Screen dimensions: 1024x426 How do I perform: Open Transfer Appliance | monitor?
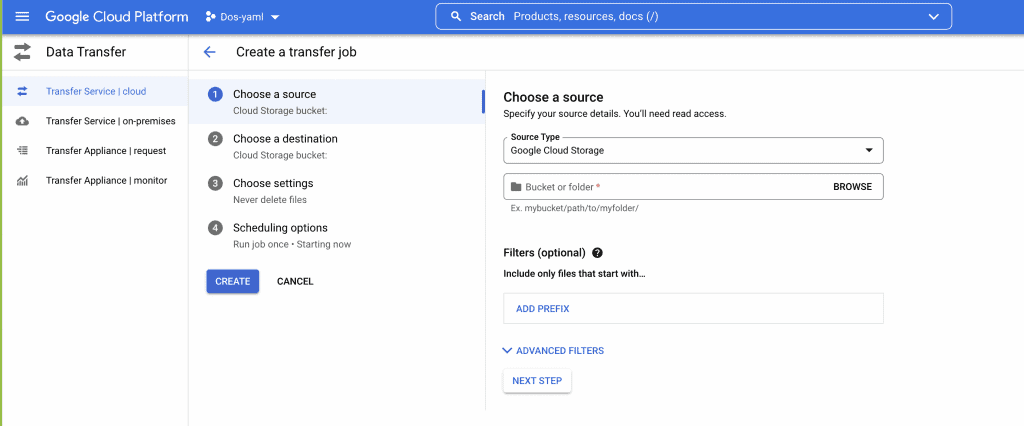point(94,180)
